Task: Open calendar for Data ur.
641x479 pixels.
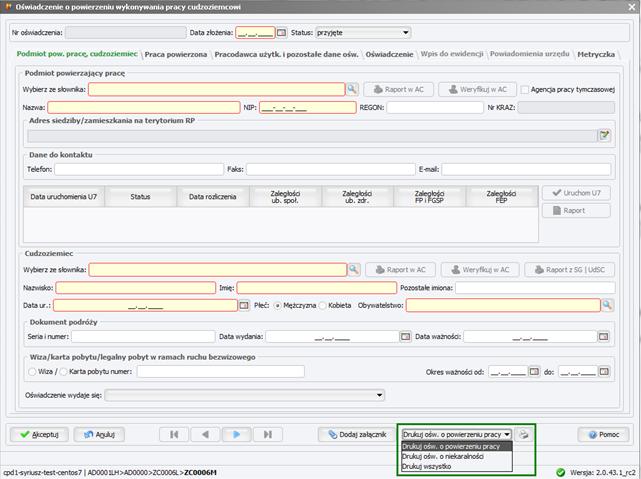Action: [244, 305]
